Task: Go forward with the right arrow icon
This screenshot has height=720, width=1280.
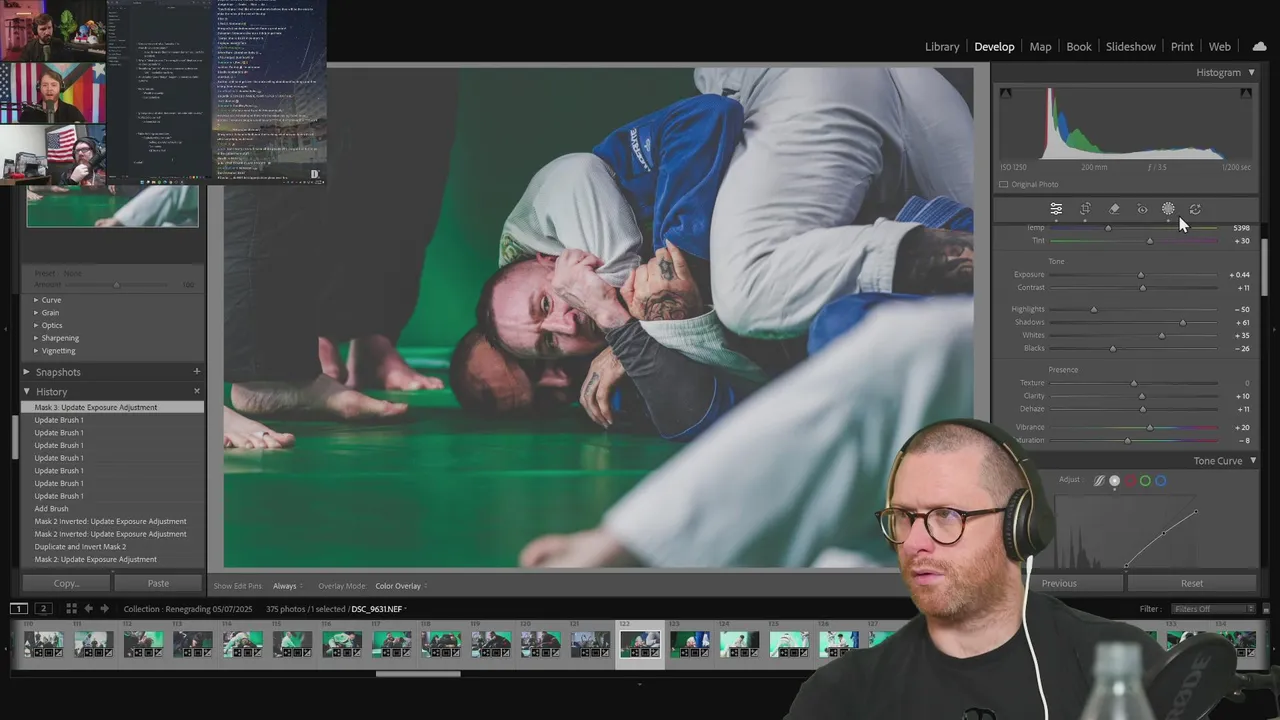Action: tap(104, 608)
